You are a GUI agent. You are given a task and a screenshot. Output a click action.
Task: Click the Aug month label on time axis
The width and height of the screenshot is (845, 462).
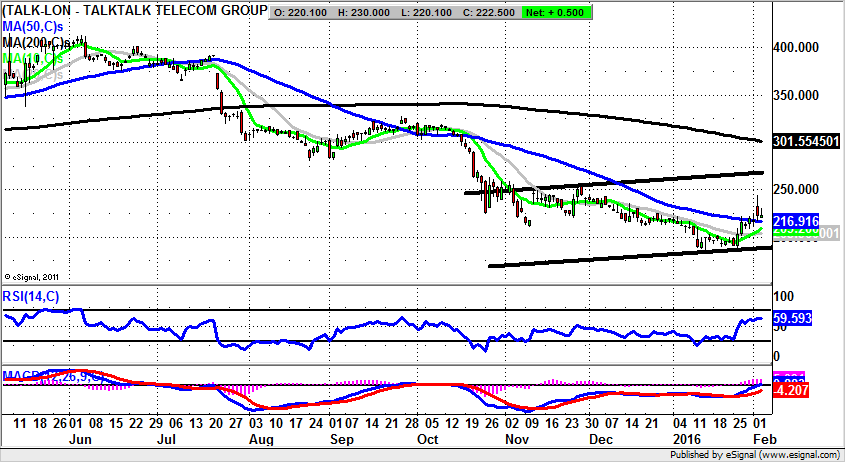260,437
